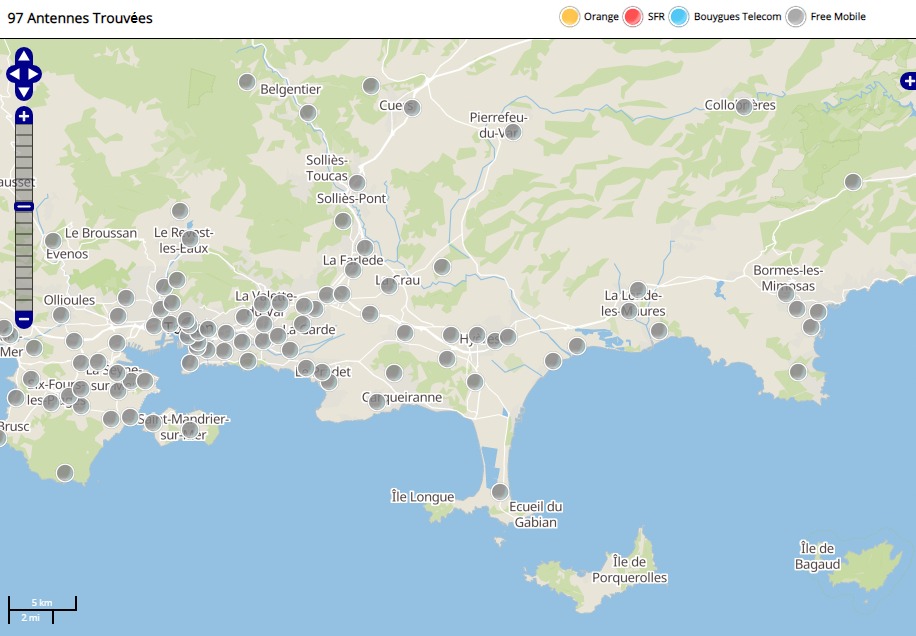
Task: Toggle the SFR red legend circle
Action: click(633, 17)
